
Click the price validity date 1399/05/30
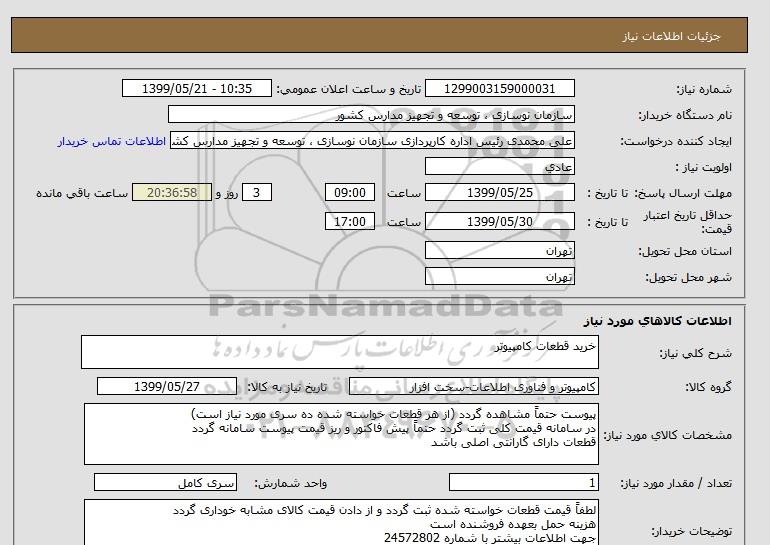(x=499, y=221)
